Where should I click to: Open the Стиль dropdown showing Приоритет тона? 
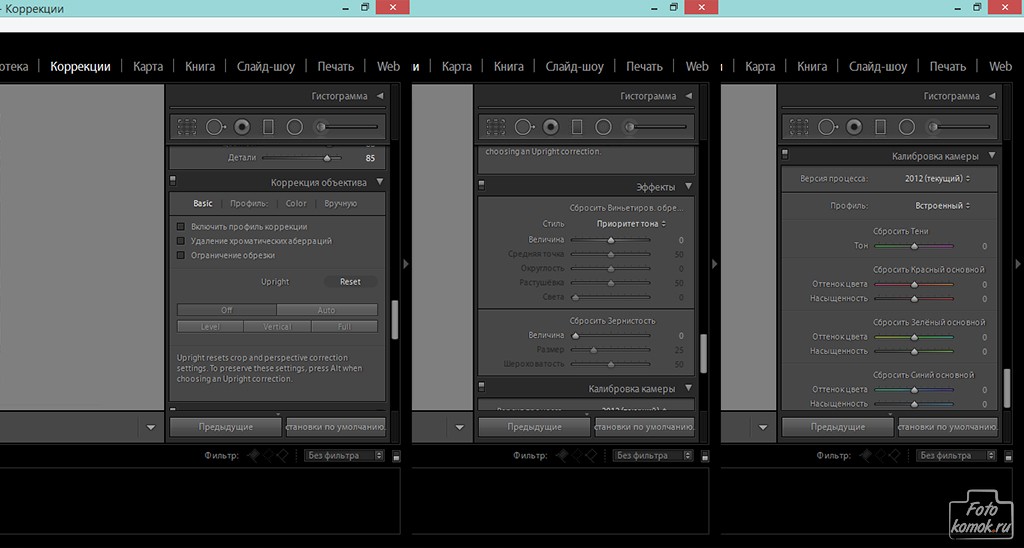tap(632, 223)
